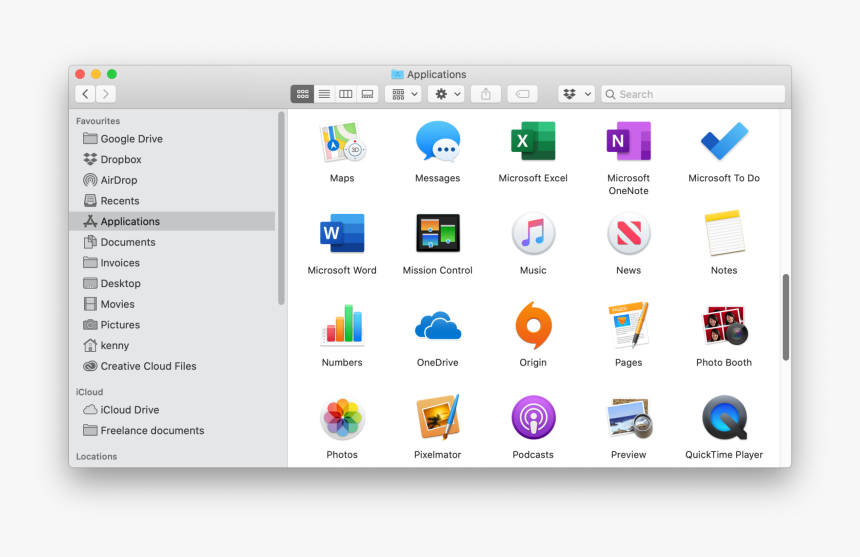Select the Podcasts app icon
The width and height of the screenshot is (860, 557).
point(533,418)
